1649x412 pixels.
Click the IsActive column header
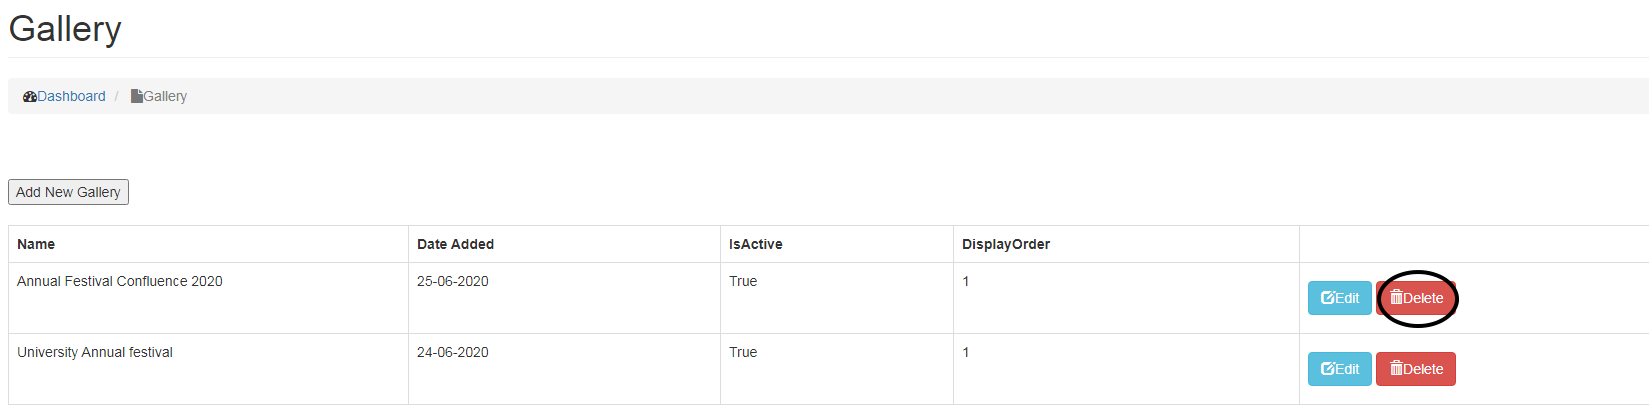coord(755,244)
